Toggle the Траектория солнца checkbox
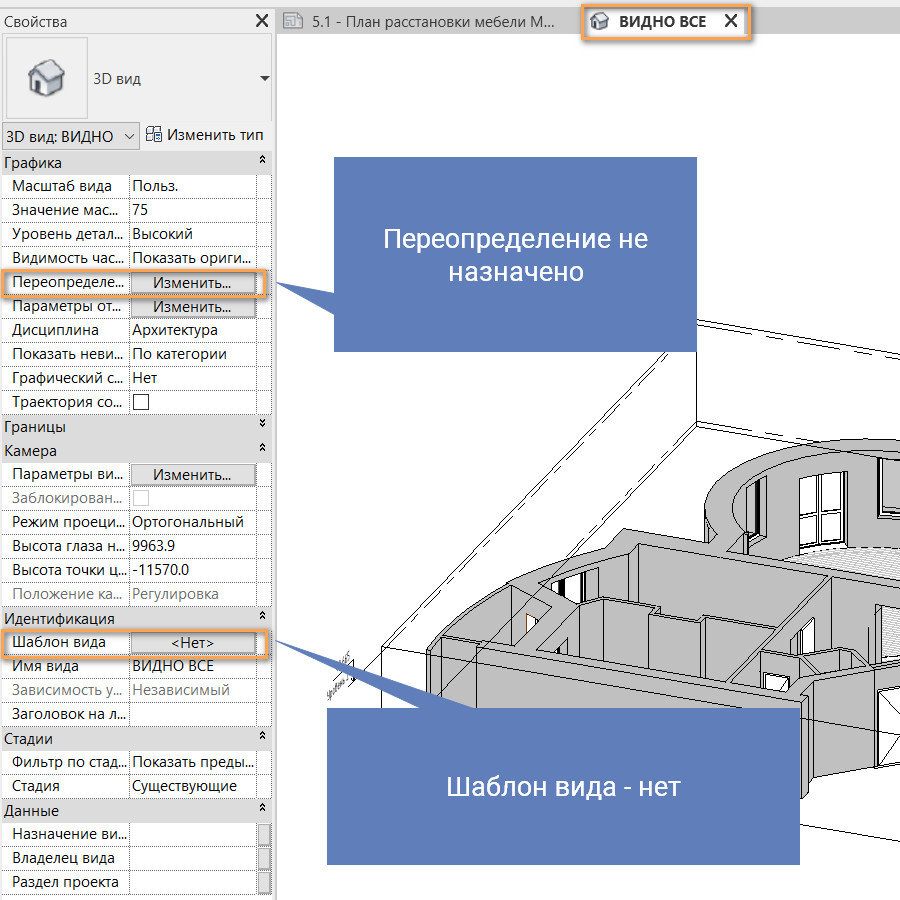Viewport: 900px width, 900px height. (x=141, y=402)
